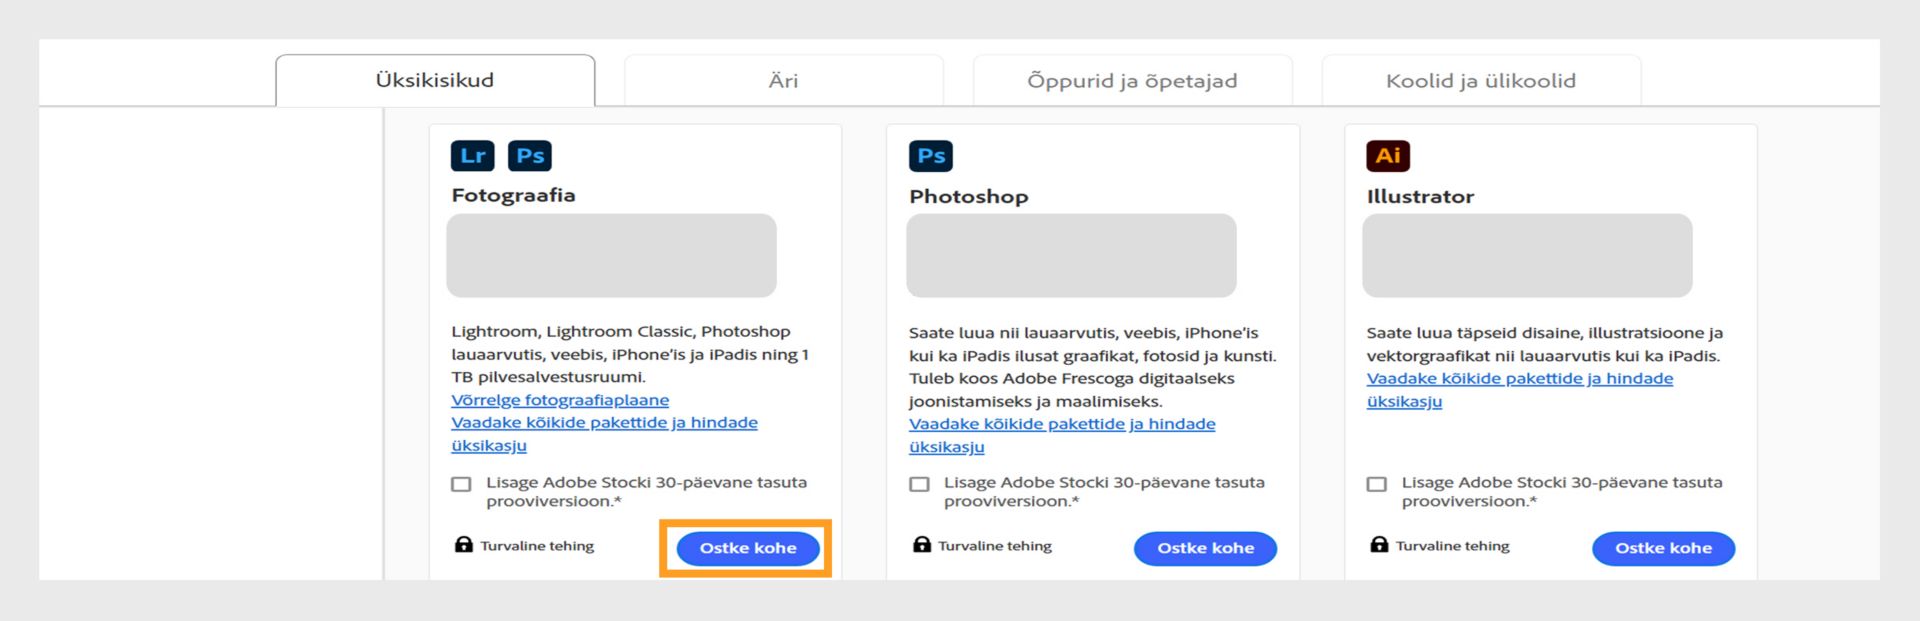Open the Võrrelge fotograafiaplaane link

tap(560, 400)
